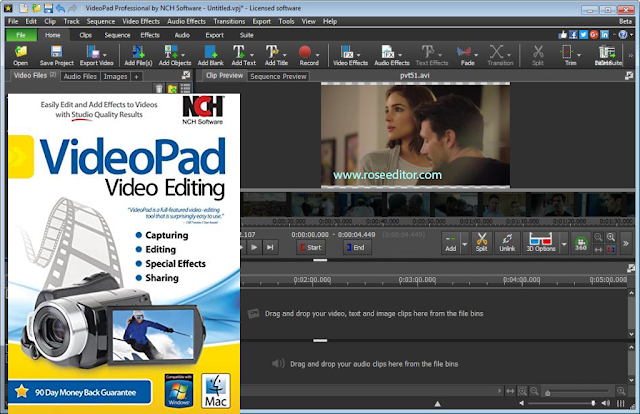
Task: Insert a blank clip with Add Blank
Action: point(211,56)
